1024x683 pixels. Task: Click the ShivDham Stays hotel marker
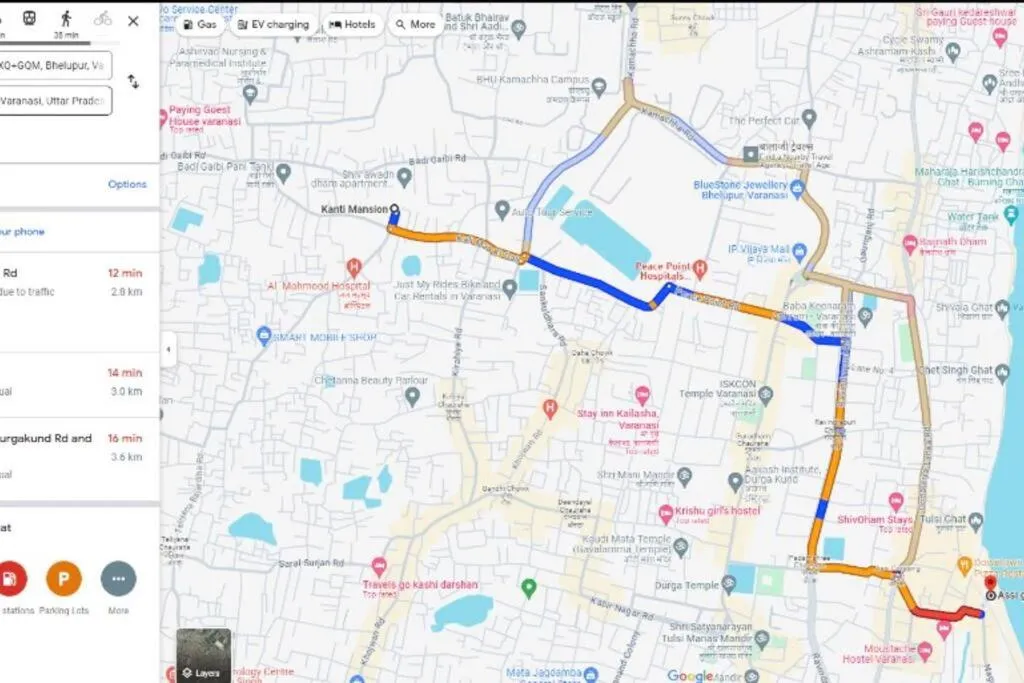click(896, 501)
